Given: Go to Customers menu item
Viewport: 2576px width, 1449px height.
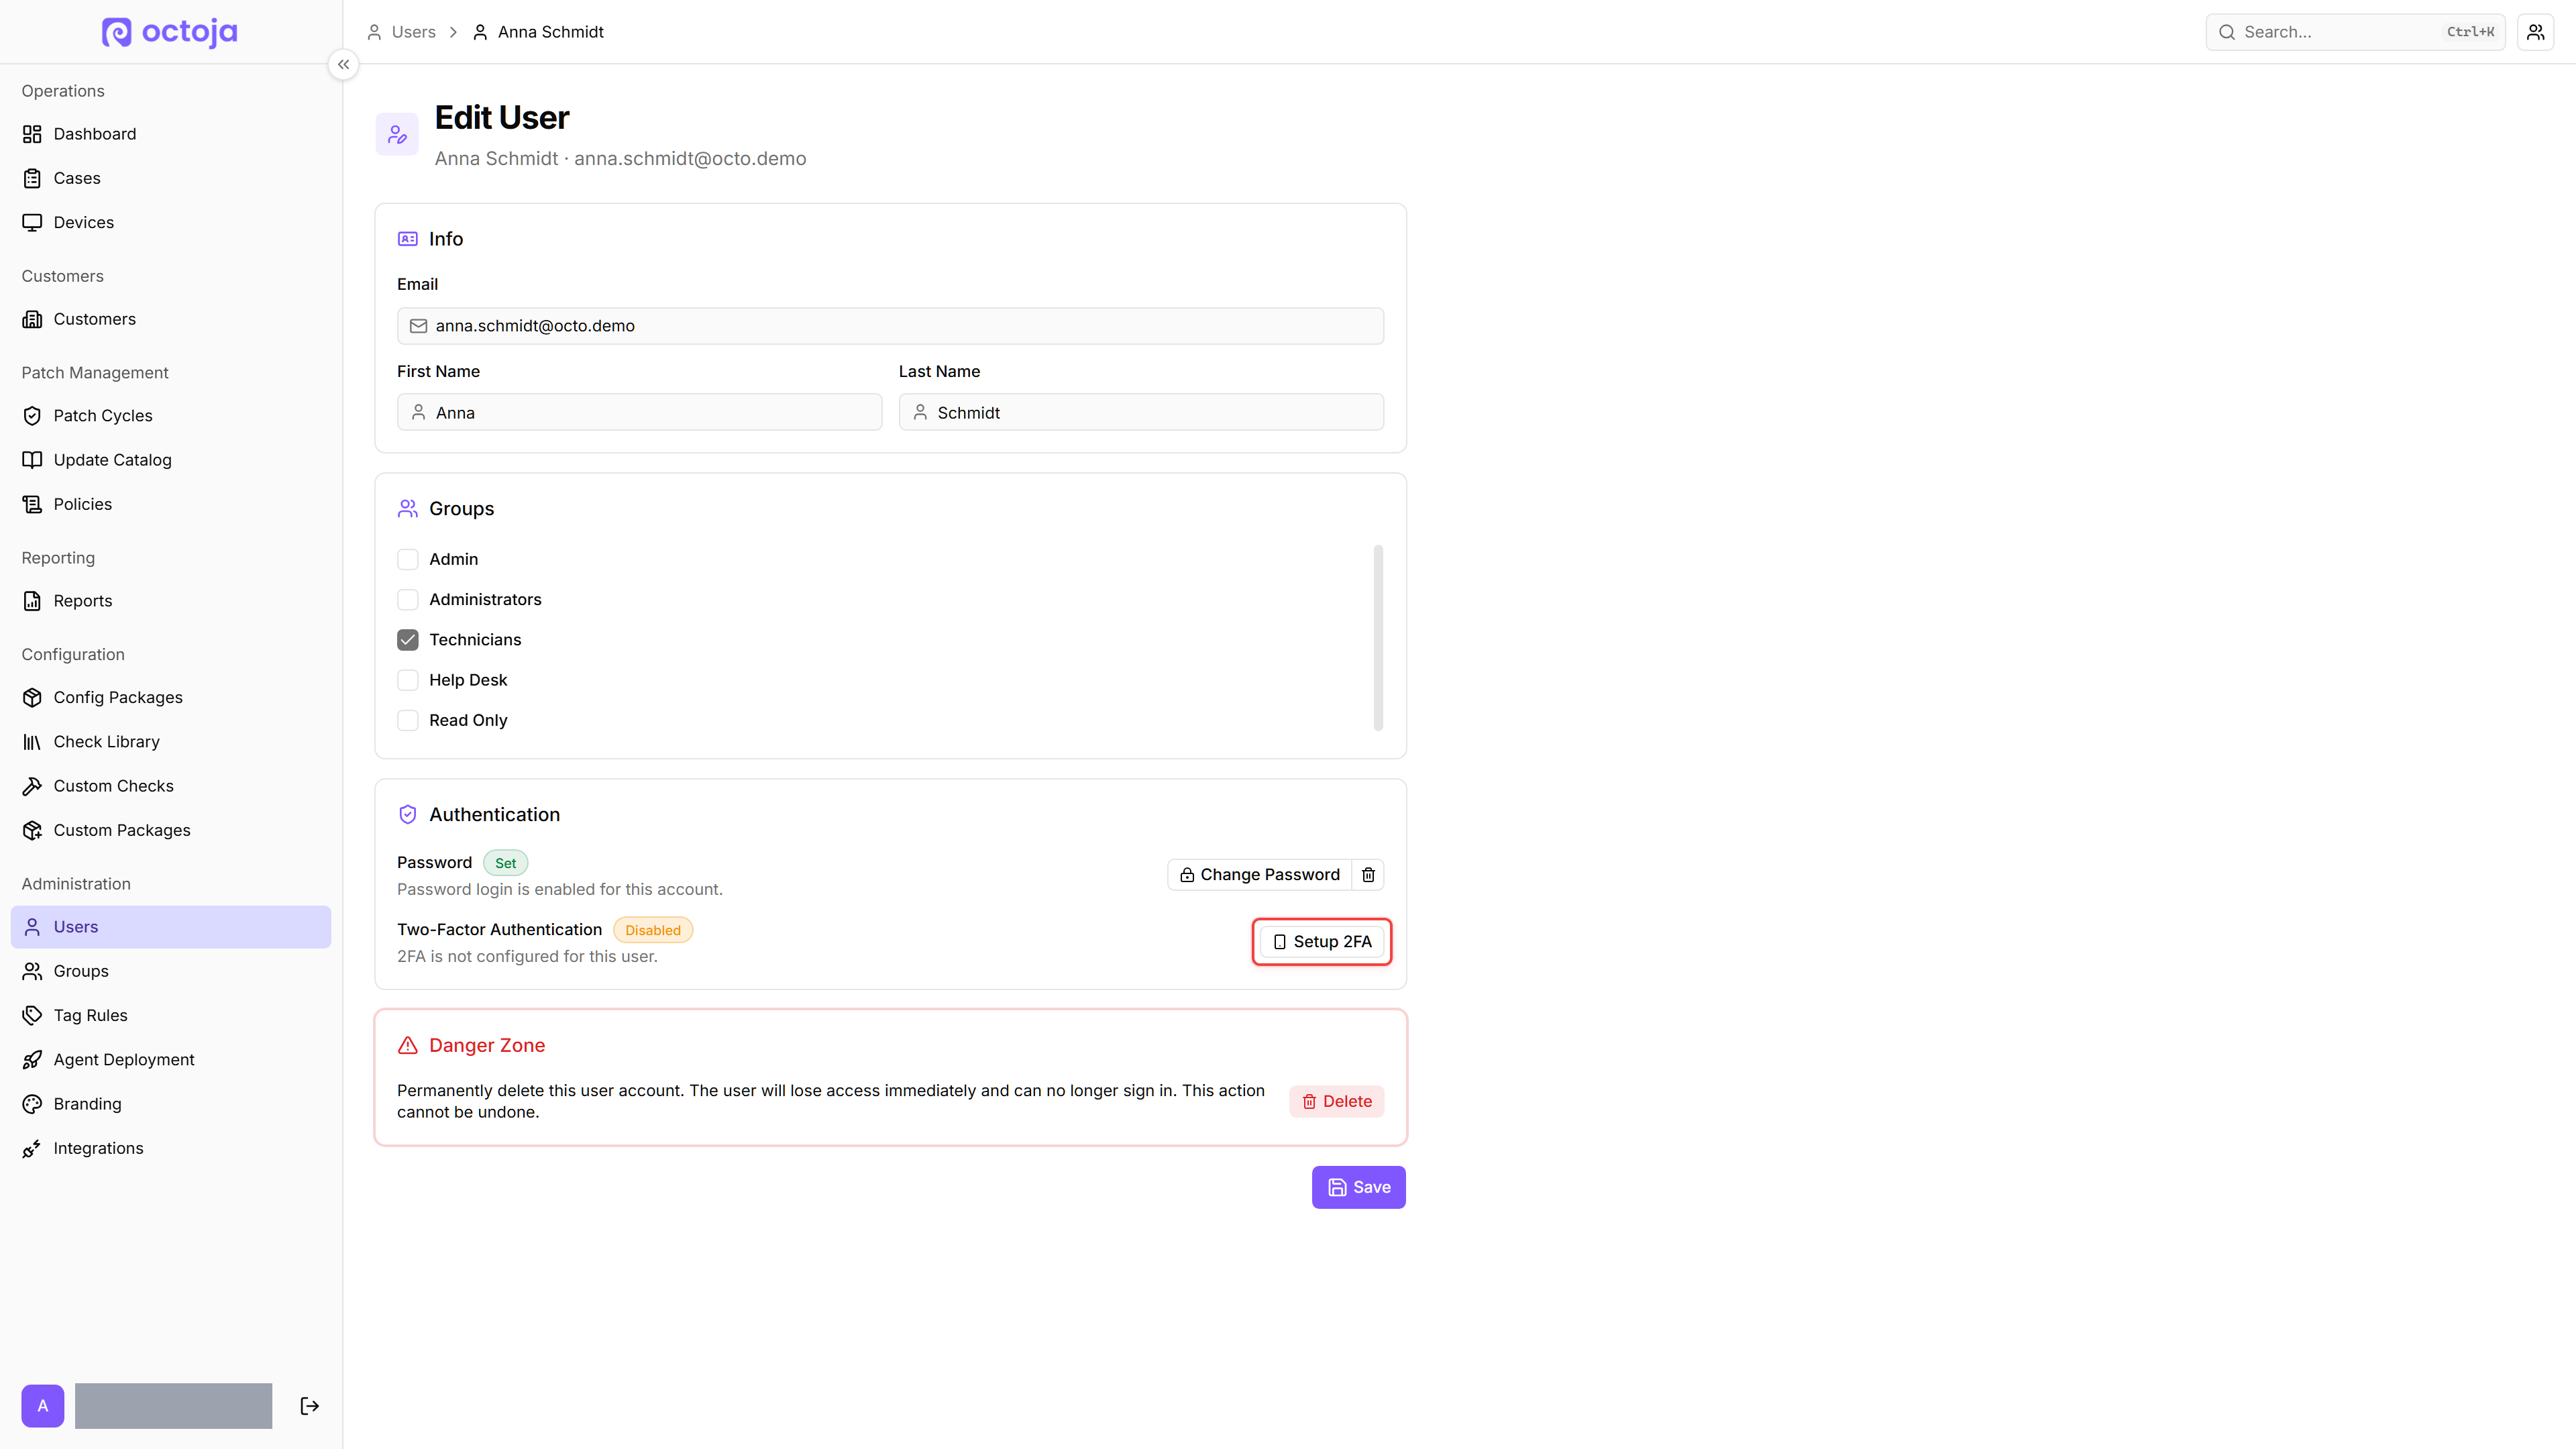Looking at the screenshot, I should [x=171, y=319].
